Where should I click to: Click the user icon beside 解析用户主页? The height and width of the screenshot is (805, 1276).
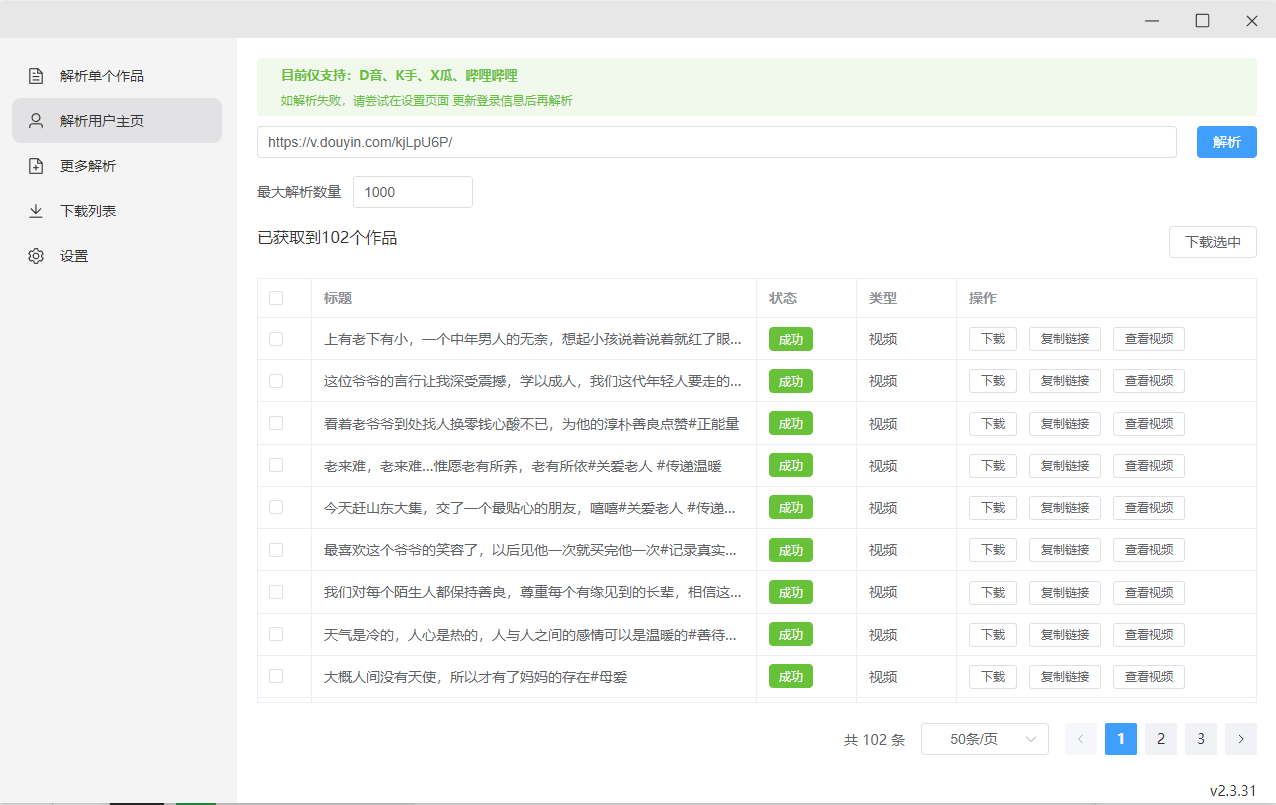coord(36,121)
